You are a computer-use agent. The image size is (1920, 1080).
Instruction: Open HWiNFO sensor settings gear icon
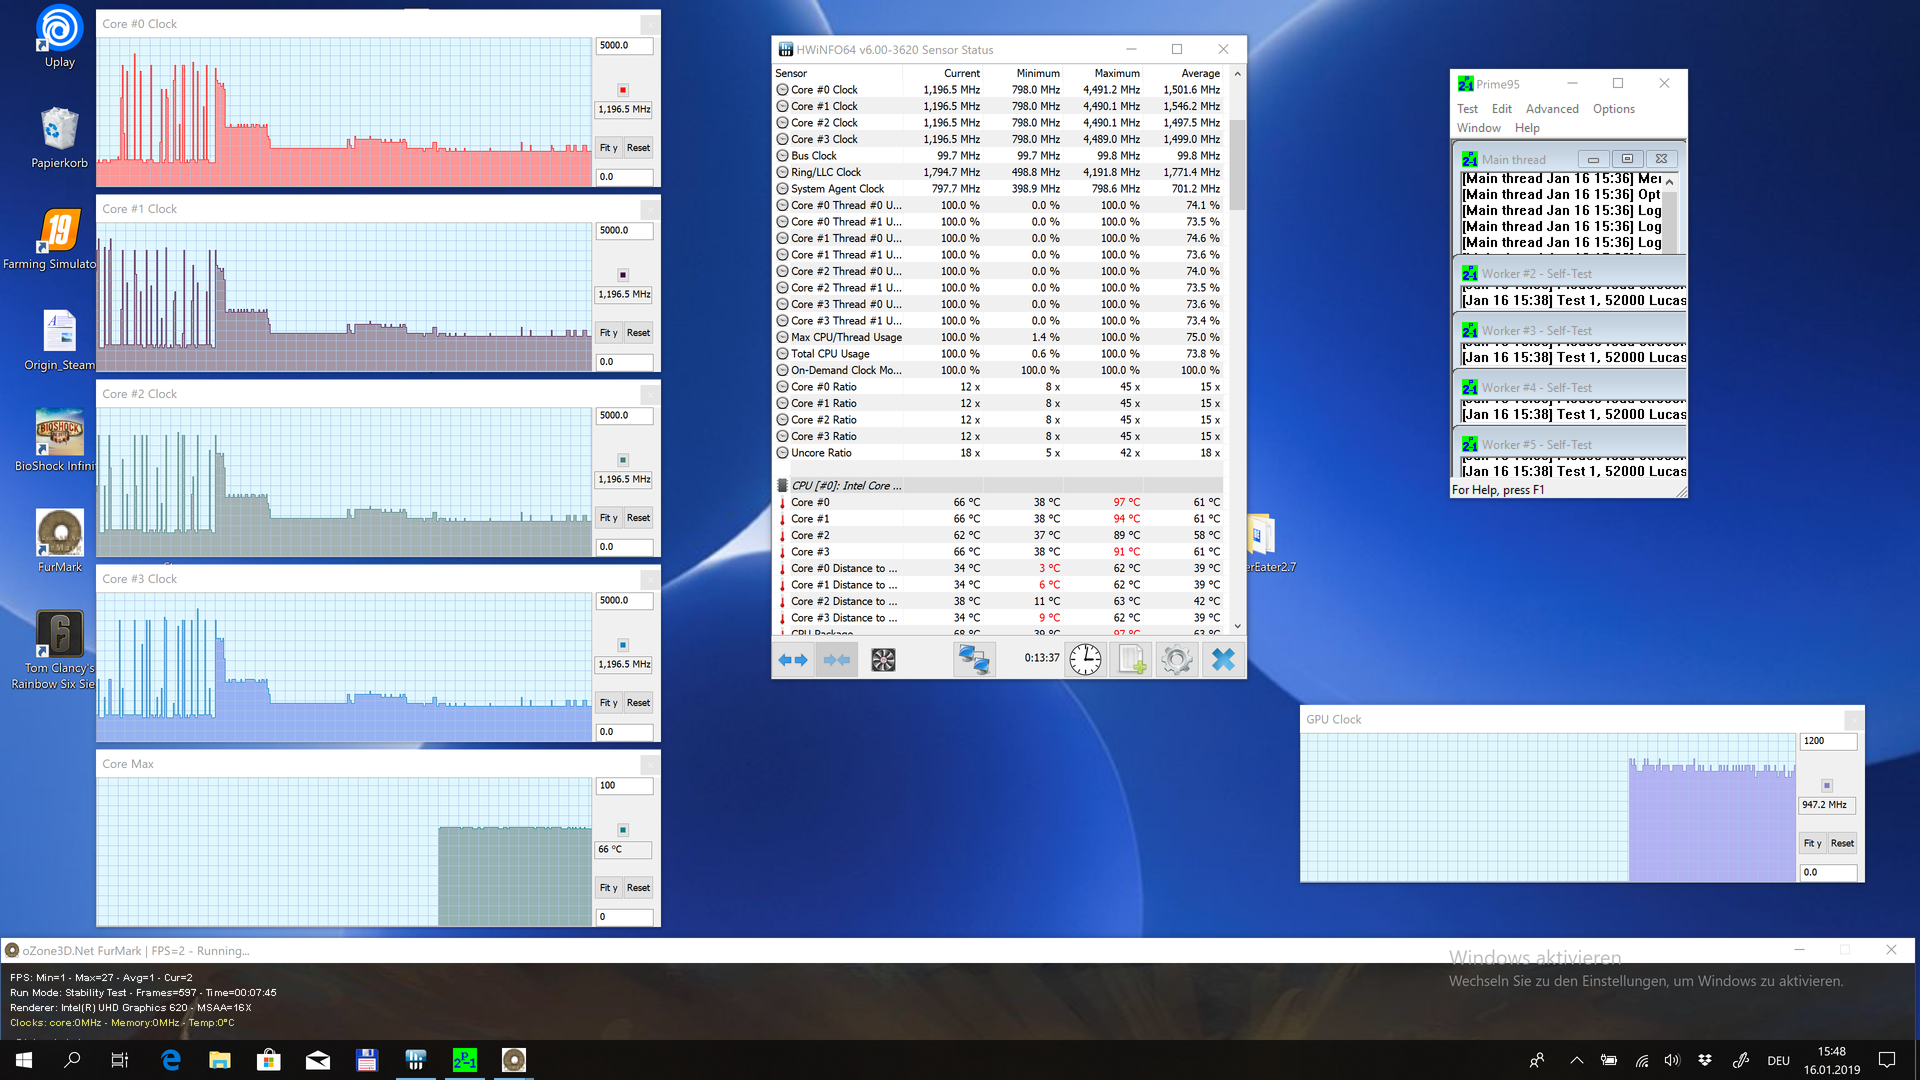(1177, 660)
